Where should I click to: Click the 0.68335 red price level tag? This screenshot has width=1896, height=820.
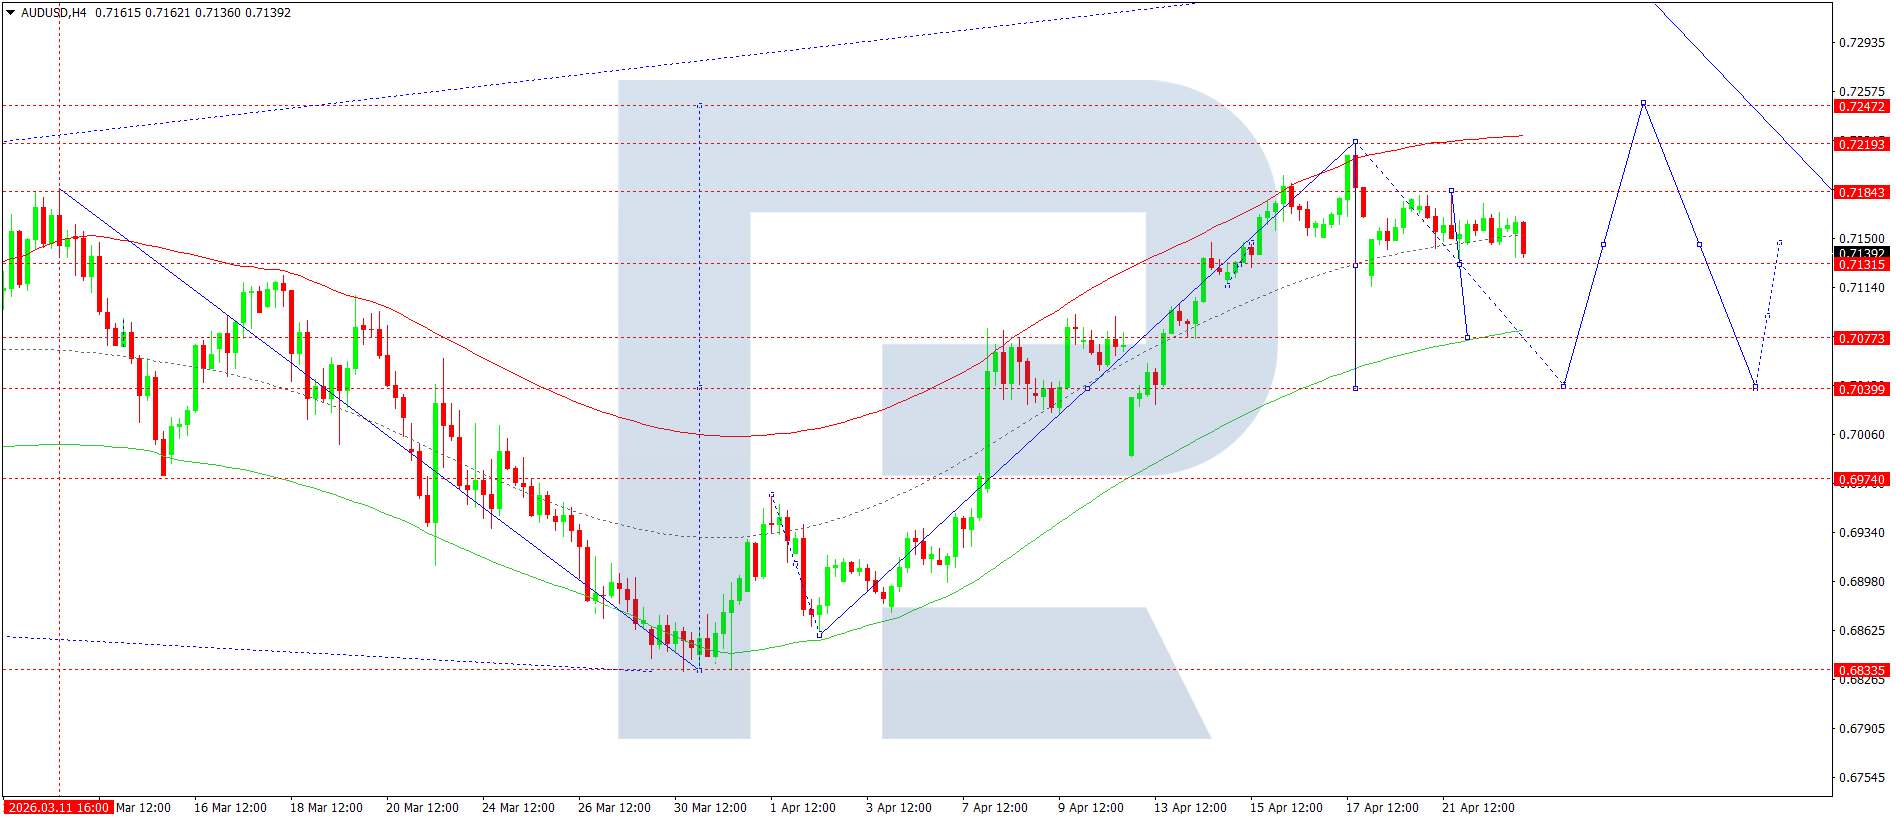point(1861,671)
